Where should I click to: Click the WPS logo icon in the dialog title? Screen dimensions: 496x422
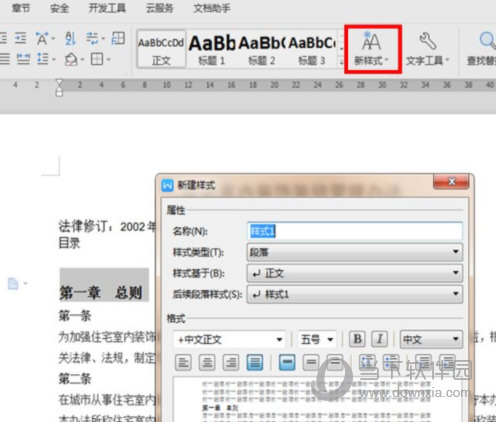[x=167, y=185]
